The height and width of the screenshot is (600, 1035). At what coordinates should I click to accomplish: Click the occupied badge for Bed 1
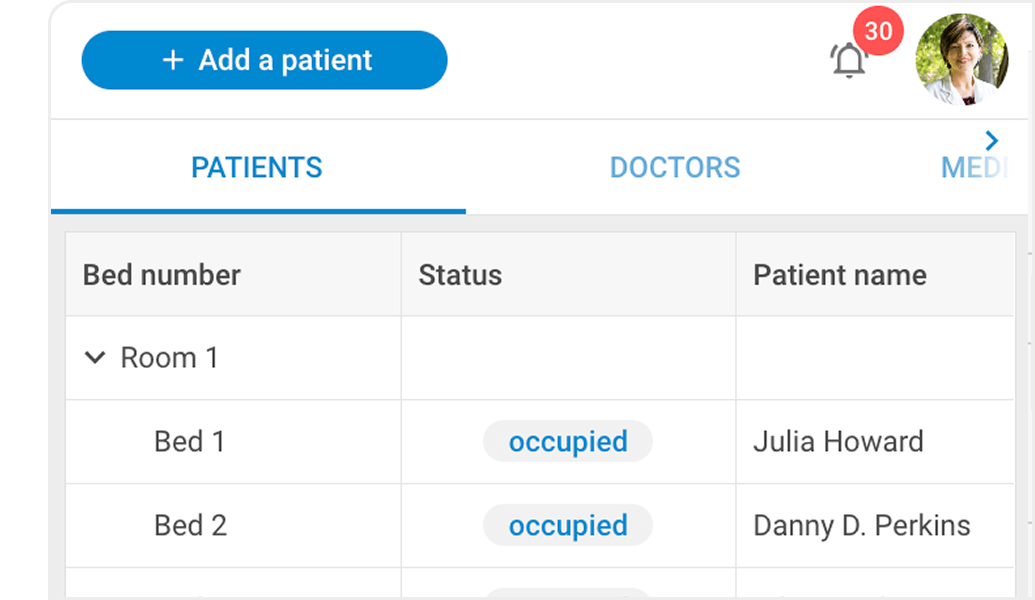click(568, 442)
